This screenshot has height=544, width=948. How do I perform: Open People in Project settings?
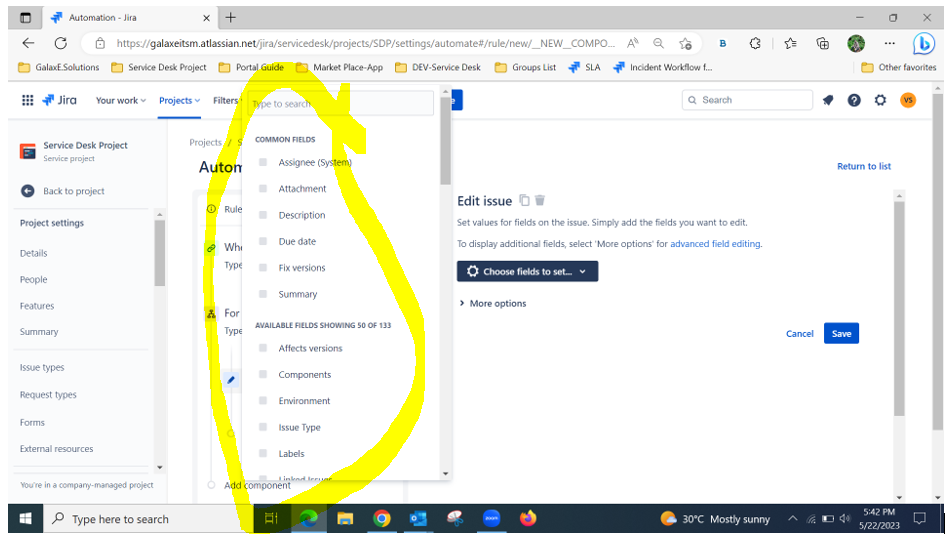(33, 279)
